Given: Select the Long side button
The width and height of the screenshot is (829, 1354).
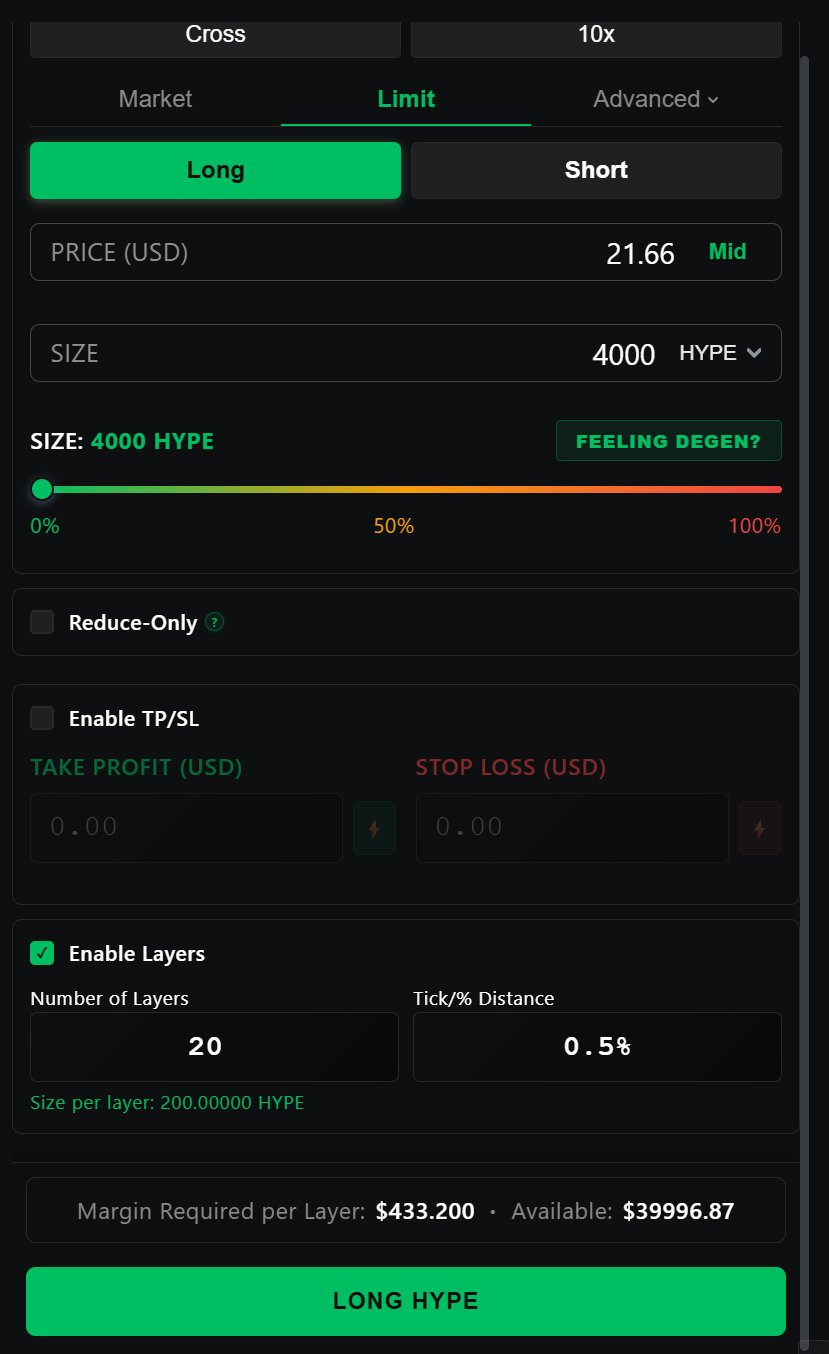Looking at the screenshot, I should [x=215, y=170].
